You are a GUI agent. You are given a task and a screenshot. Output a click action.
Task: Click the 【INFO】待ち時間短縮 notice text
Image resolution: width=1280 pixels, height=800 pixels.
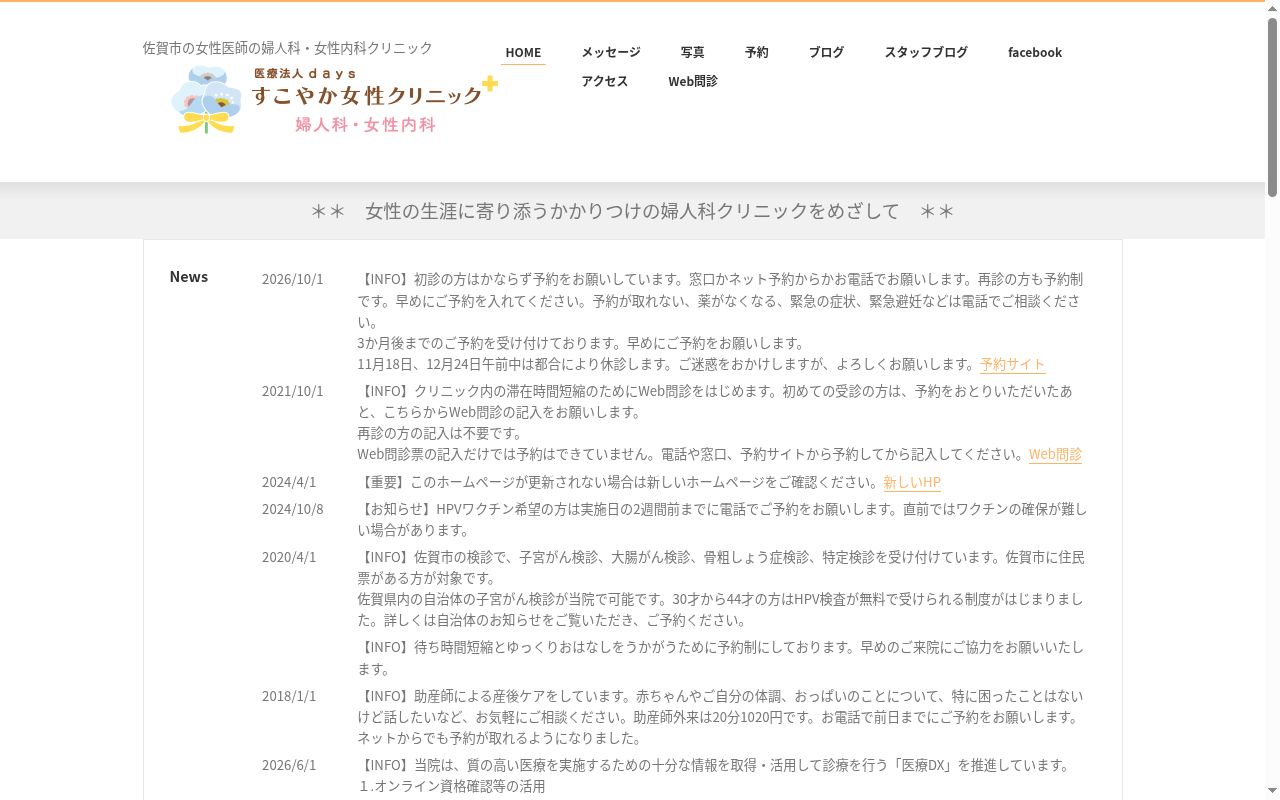721,658
